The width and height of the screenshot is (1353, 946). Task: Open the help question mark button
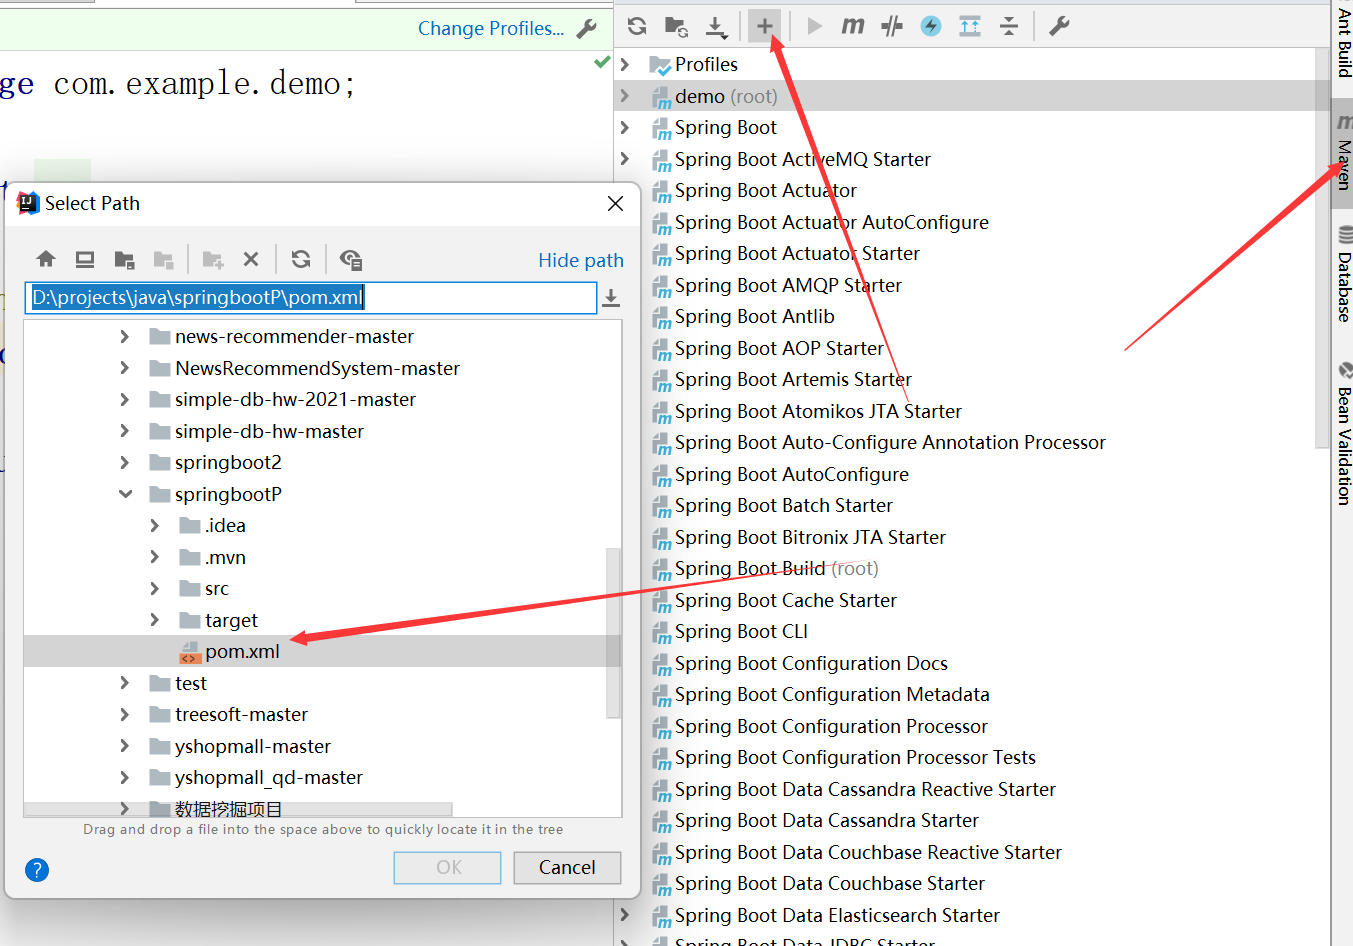pyautogui.click(x=37, y=869)
